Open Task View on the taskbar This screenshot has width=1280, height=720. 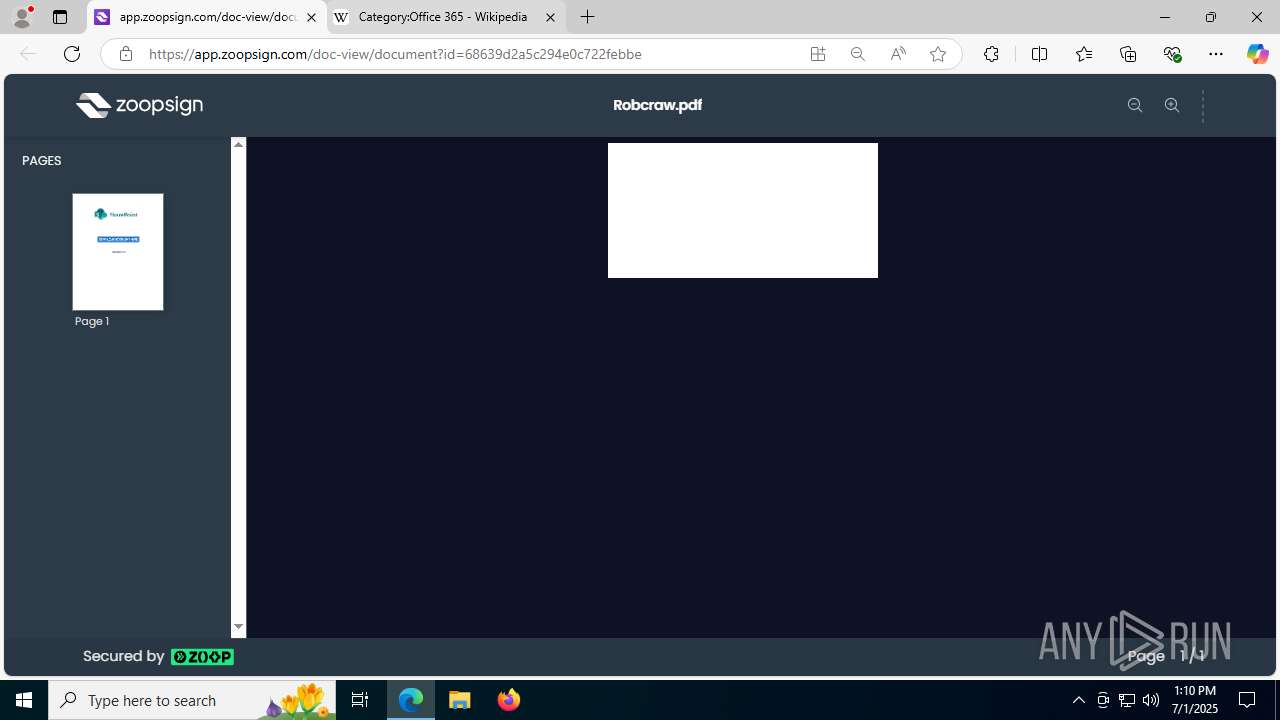[x=360, y=700]
